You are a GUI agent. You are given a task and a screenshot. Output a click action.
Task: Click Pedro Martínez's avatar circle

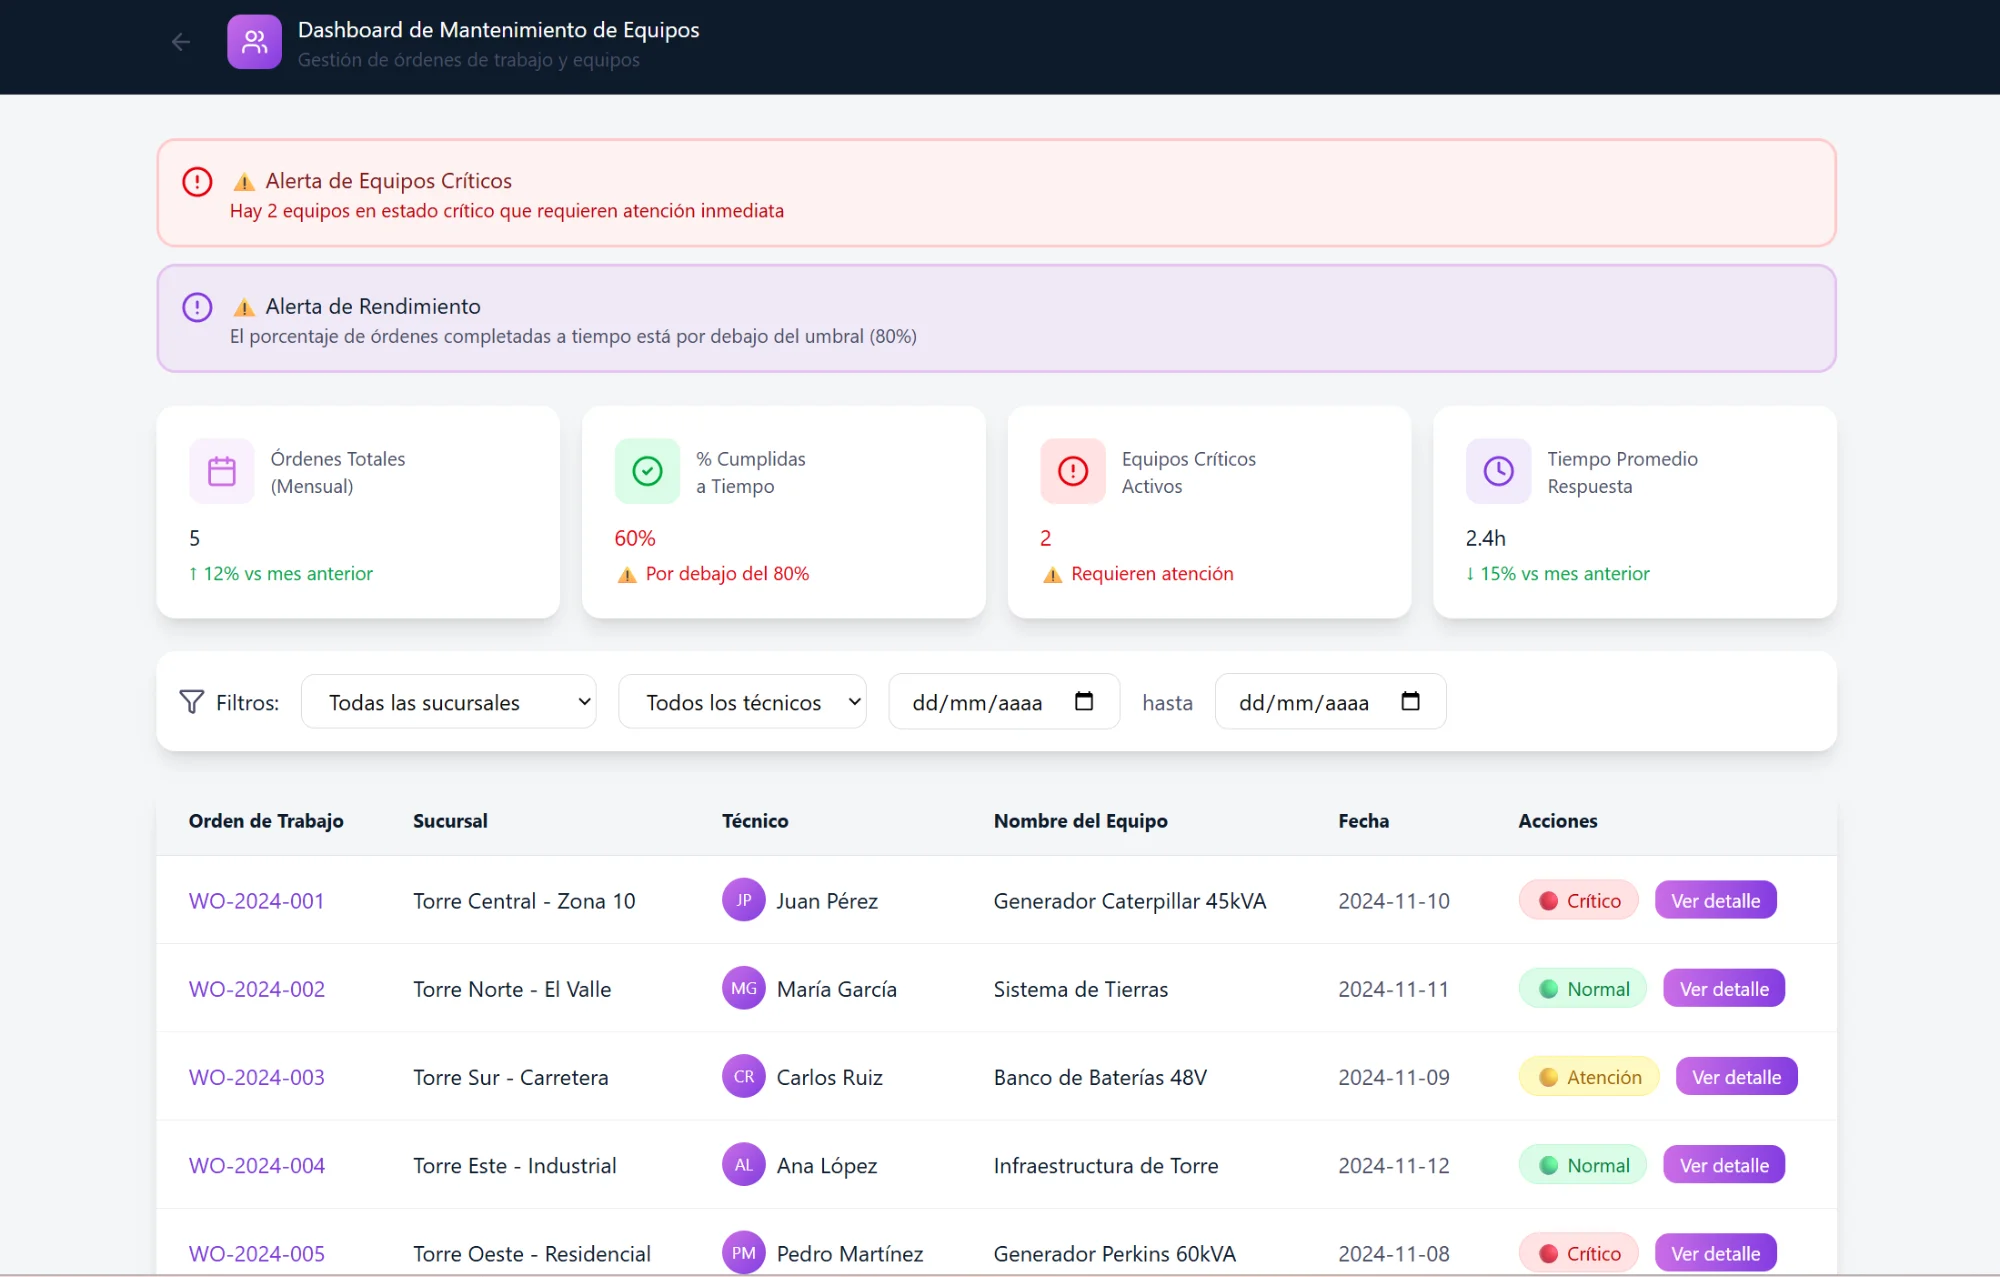(743, 1252)
